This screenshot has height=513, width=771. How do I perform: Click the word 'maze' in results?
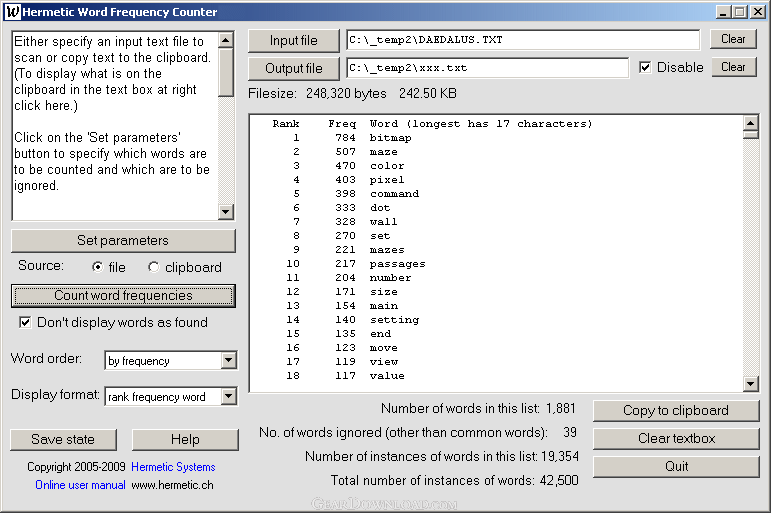tap(384, 152)
